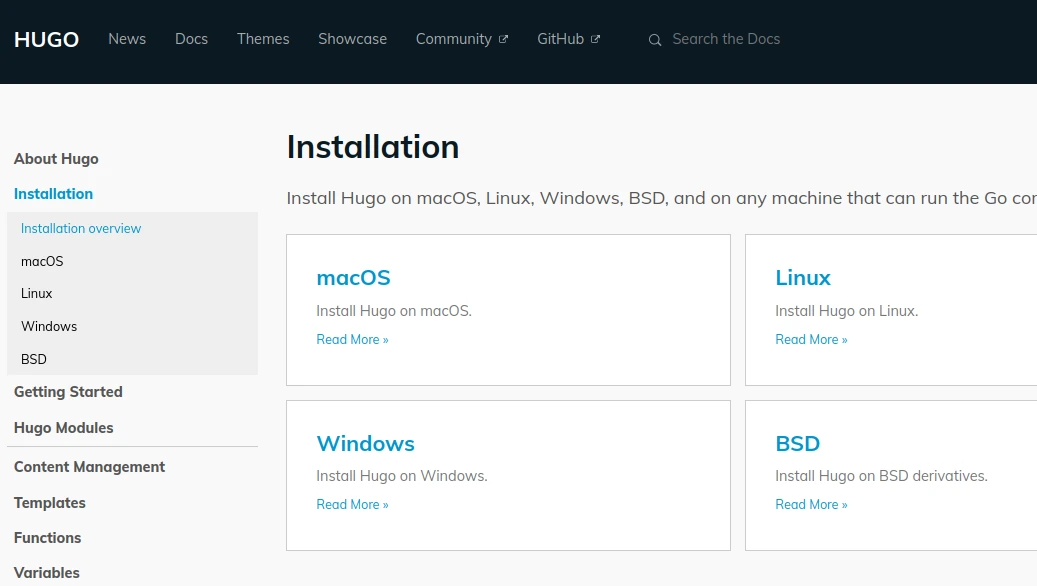Open the Community link
Viewport: 1037px width, 586px height.
pyautogui.click(x=453, y=39)
